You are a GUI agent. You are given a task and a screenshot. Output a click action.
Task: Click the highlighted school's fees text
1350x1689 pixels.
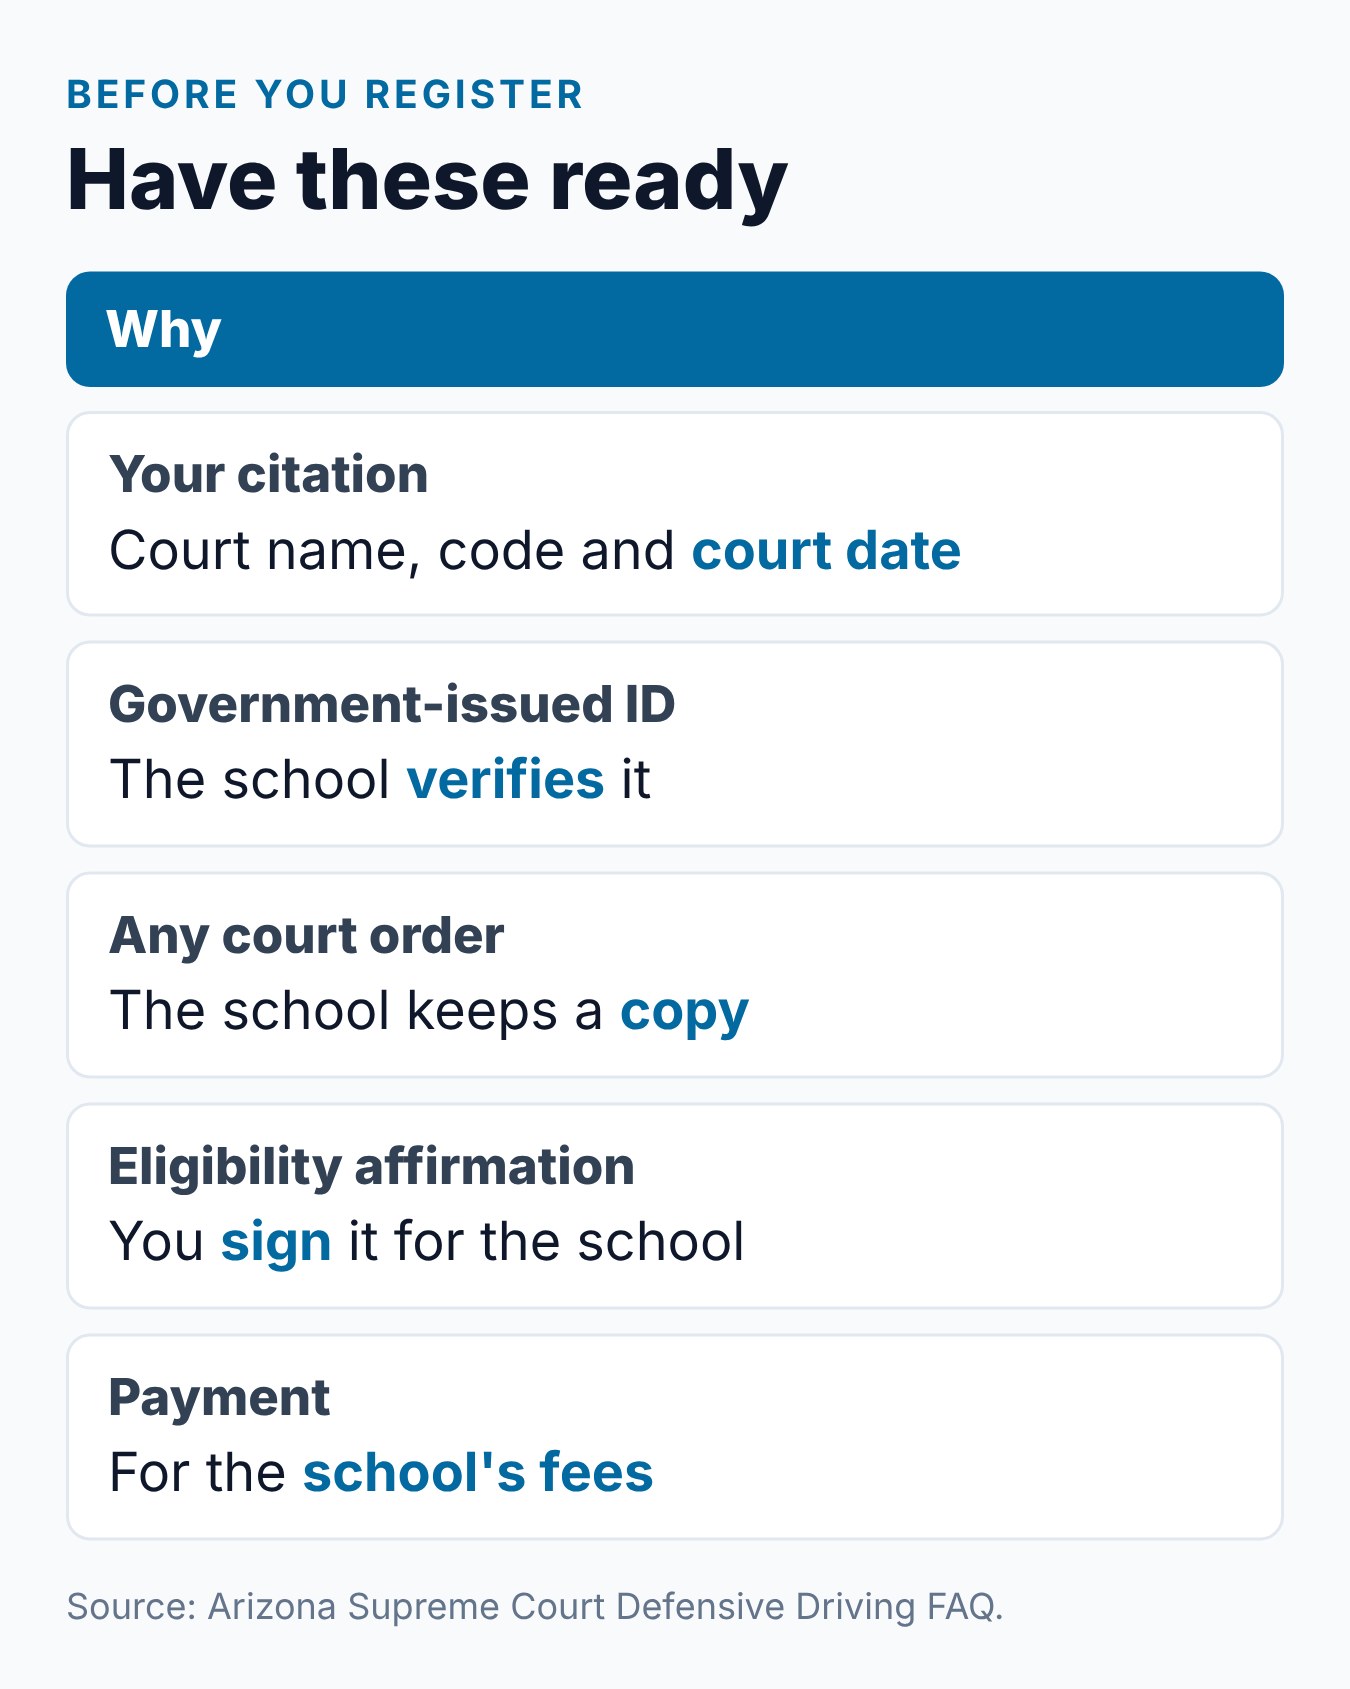pos(478,1473)
